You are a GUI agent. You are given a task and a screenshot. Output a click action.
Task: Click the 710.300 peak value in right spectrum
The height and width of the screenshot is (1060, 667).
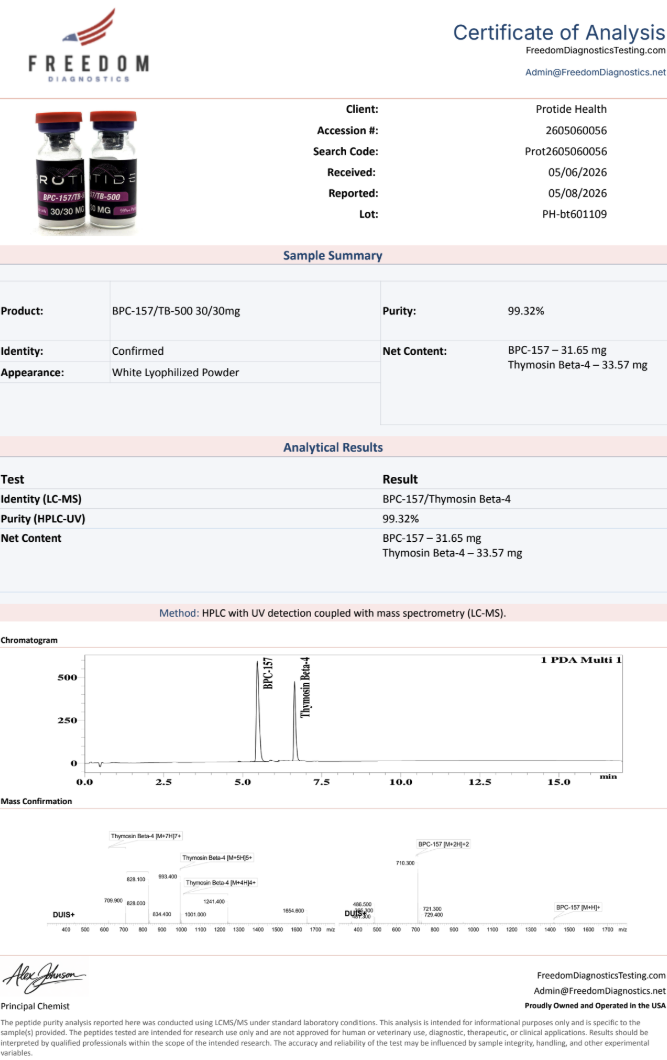click(405, 863)
